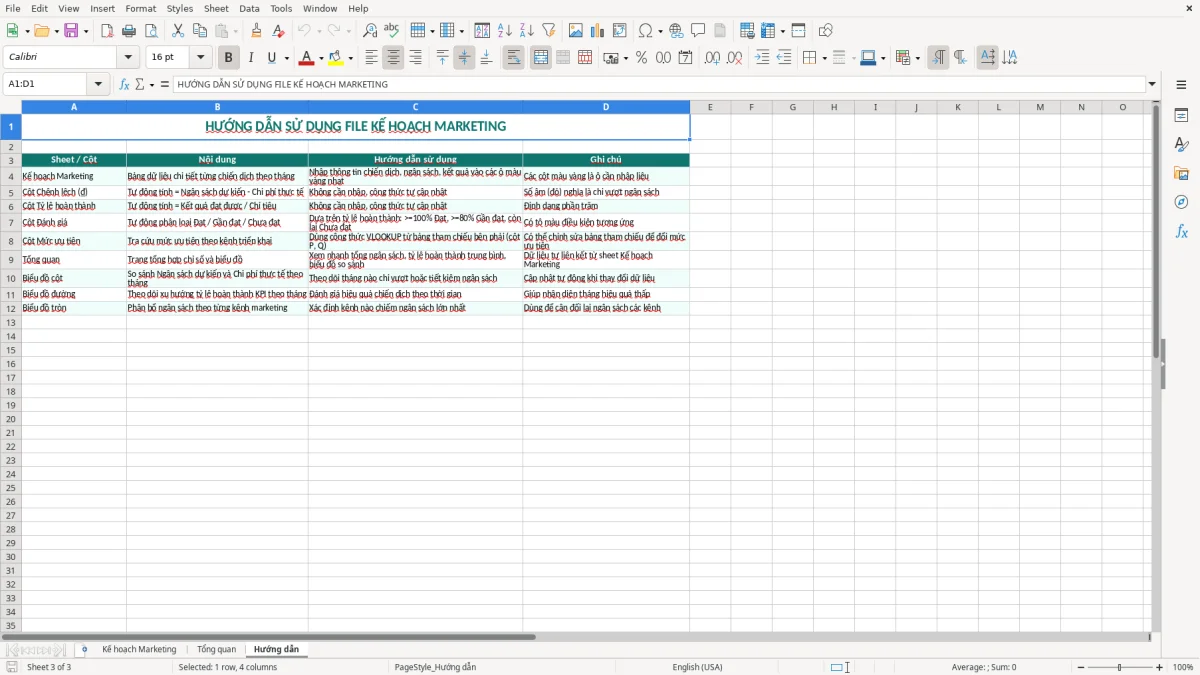Toggle Bold formatting
Screen dimensions: 1200x675
pyautogui.click(x=228, y=58)
